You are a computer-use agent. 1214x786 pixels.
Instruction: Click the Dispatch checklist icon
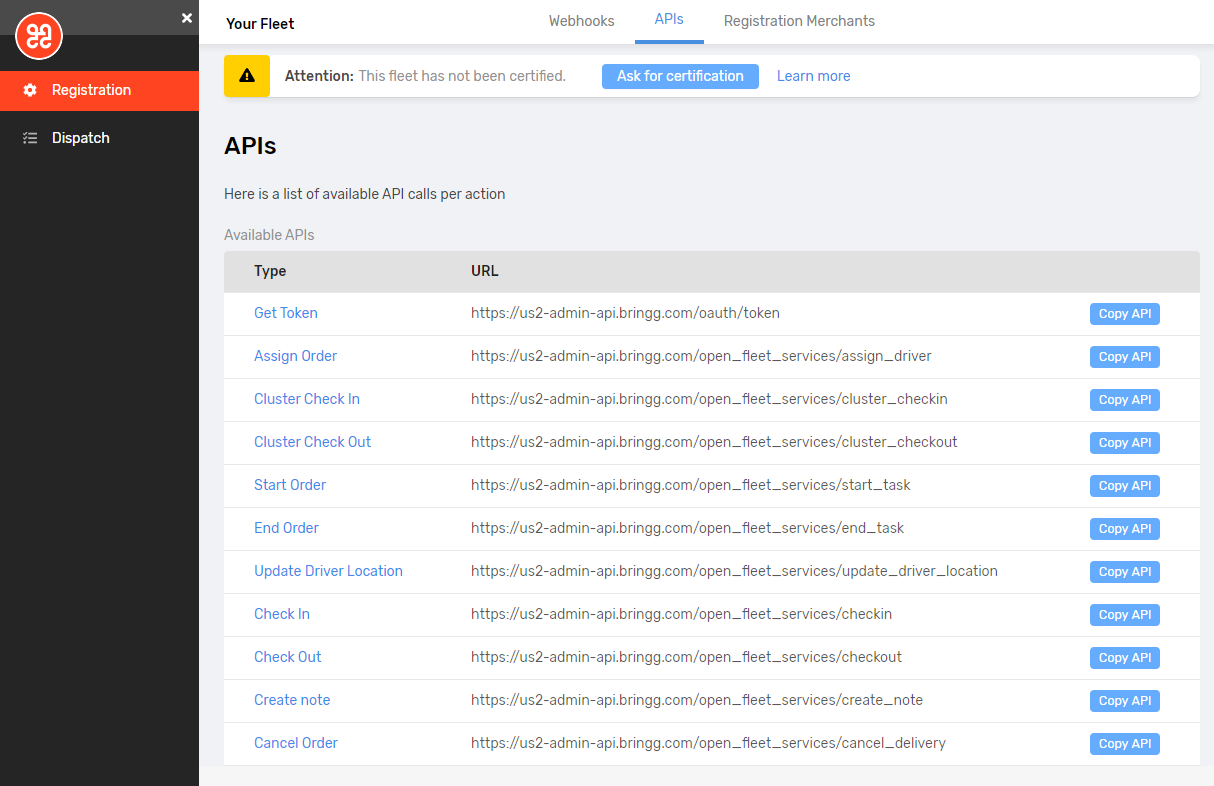(x=30, y=138)
